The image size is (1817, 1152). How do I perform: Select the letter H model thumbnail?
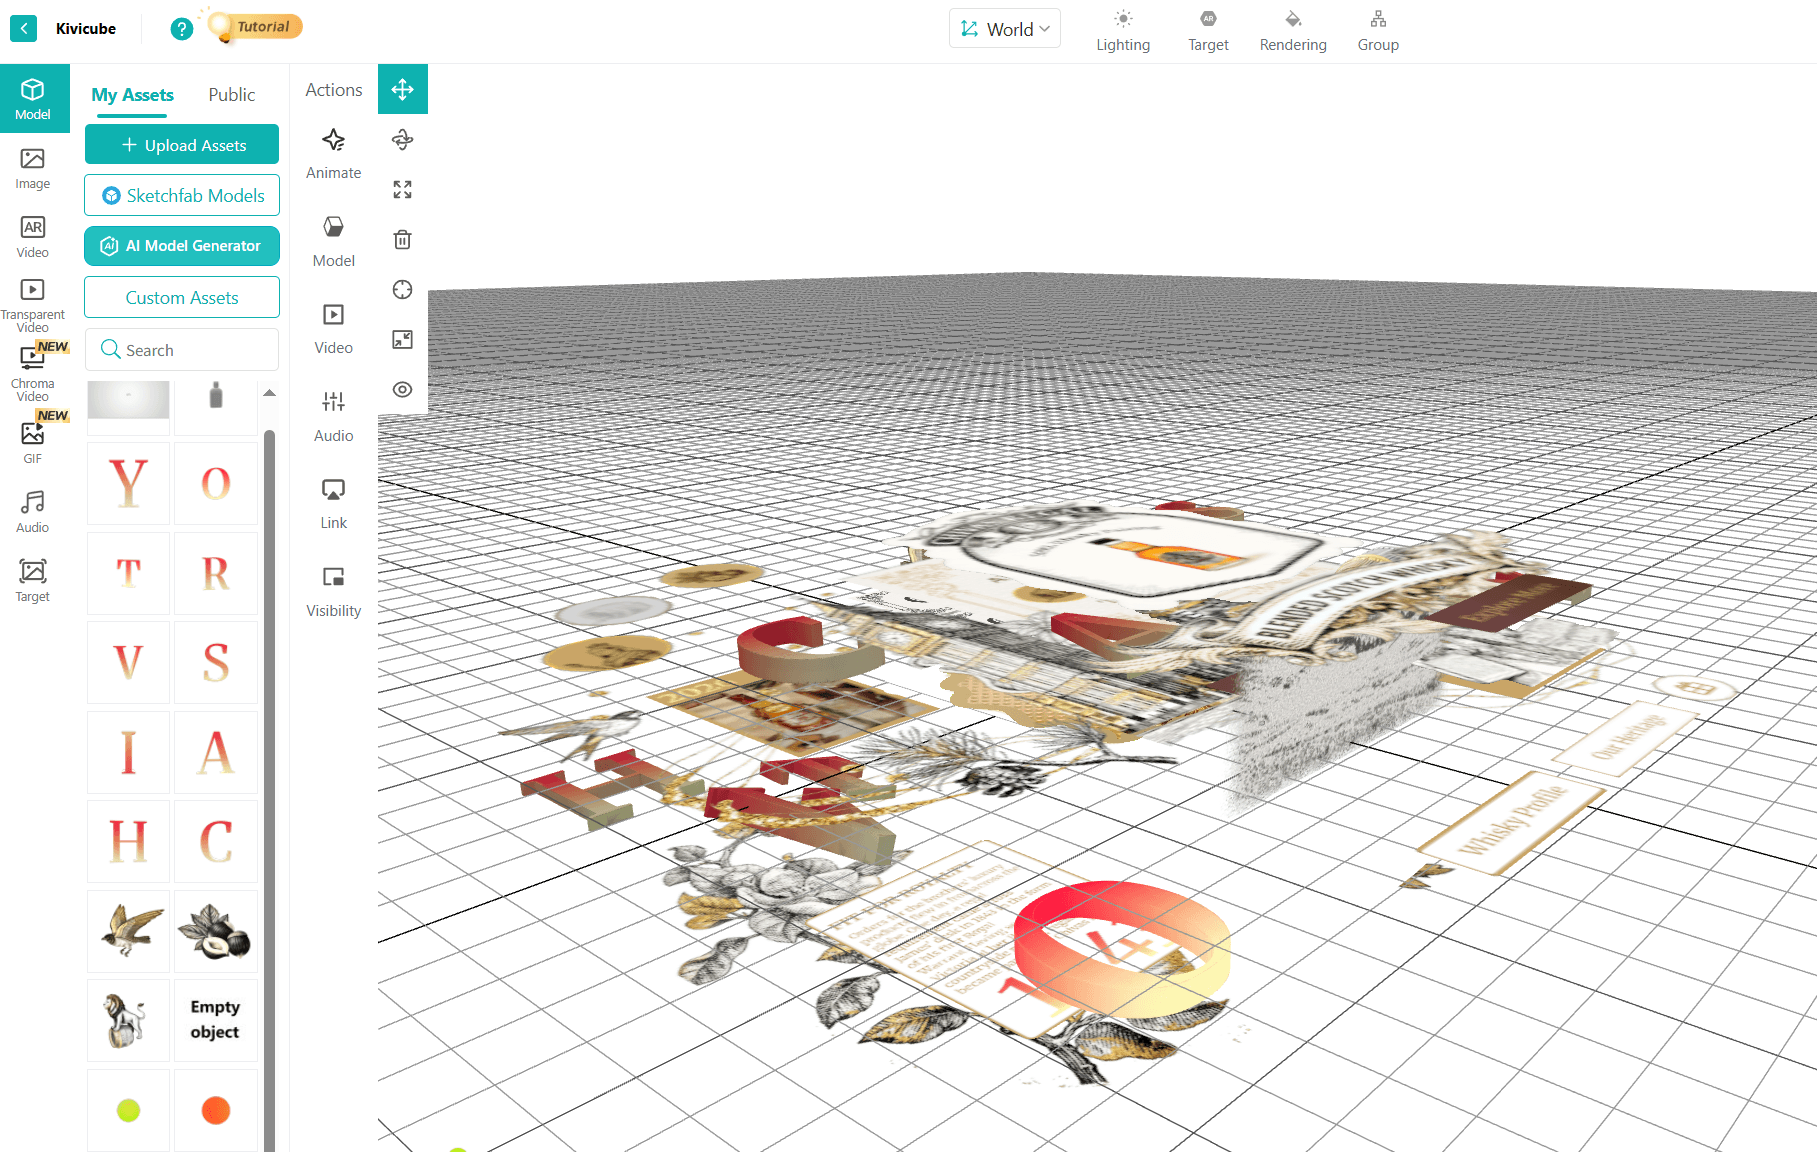tap(128, 841)
